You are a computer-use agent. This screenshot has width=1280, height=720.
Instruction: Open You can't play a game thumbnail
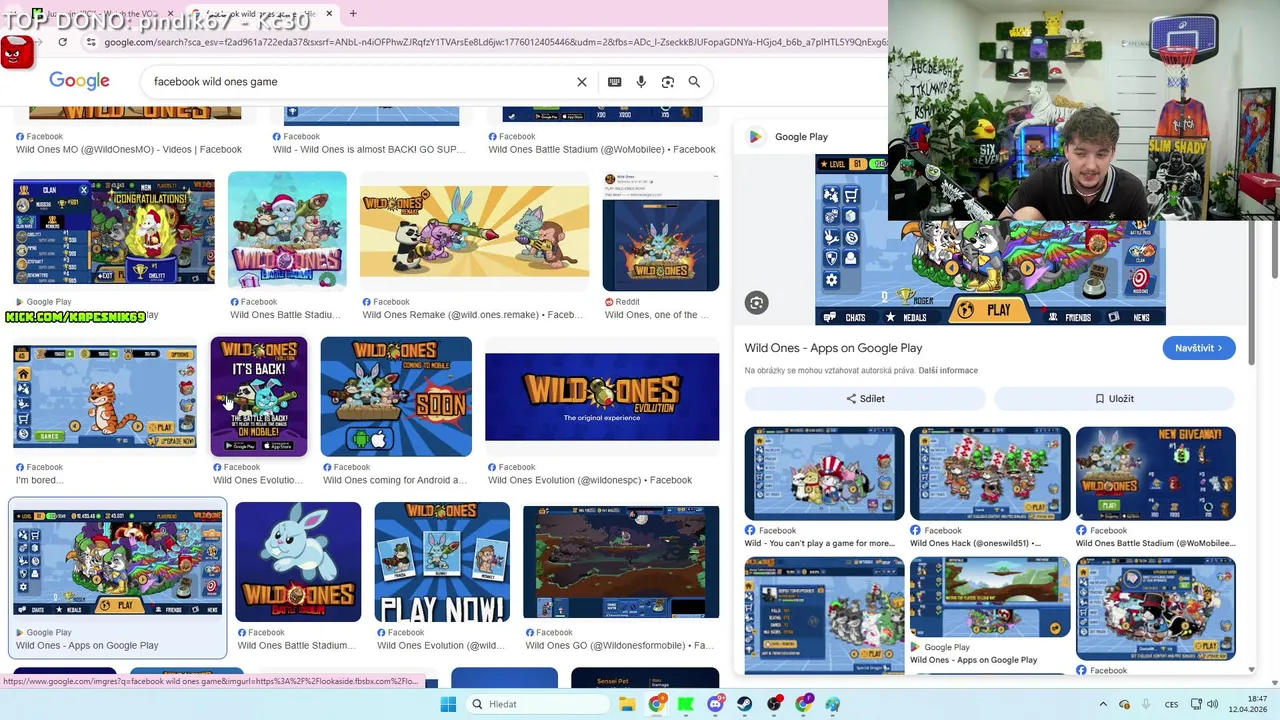click(824, 474)
